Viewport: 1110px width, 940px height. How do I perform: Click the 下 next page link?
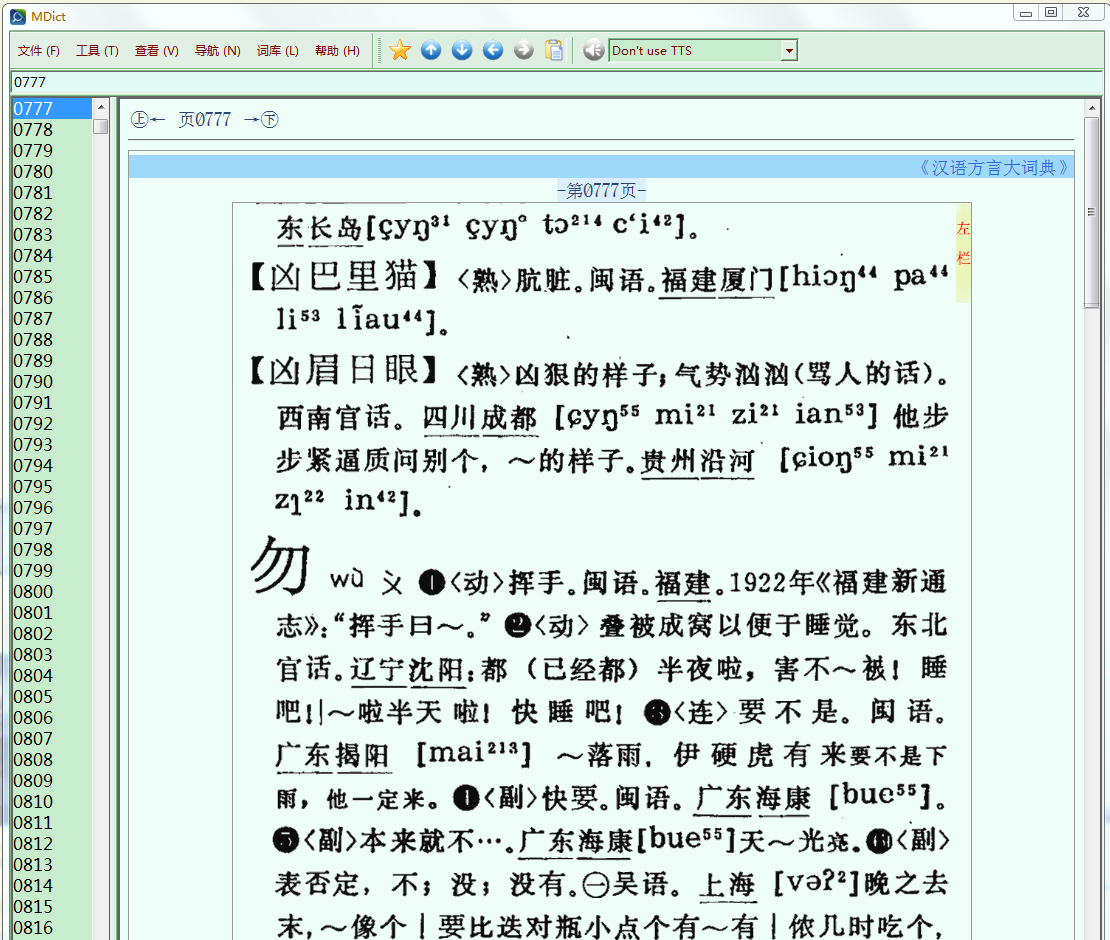point(269,120)
